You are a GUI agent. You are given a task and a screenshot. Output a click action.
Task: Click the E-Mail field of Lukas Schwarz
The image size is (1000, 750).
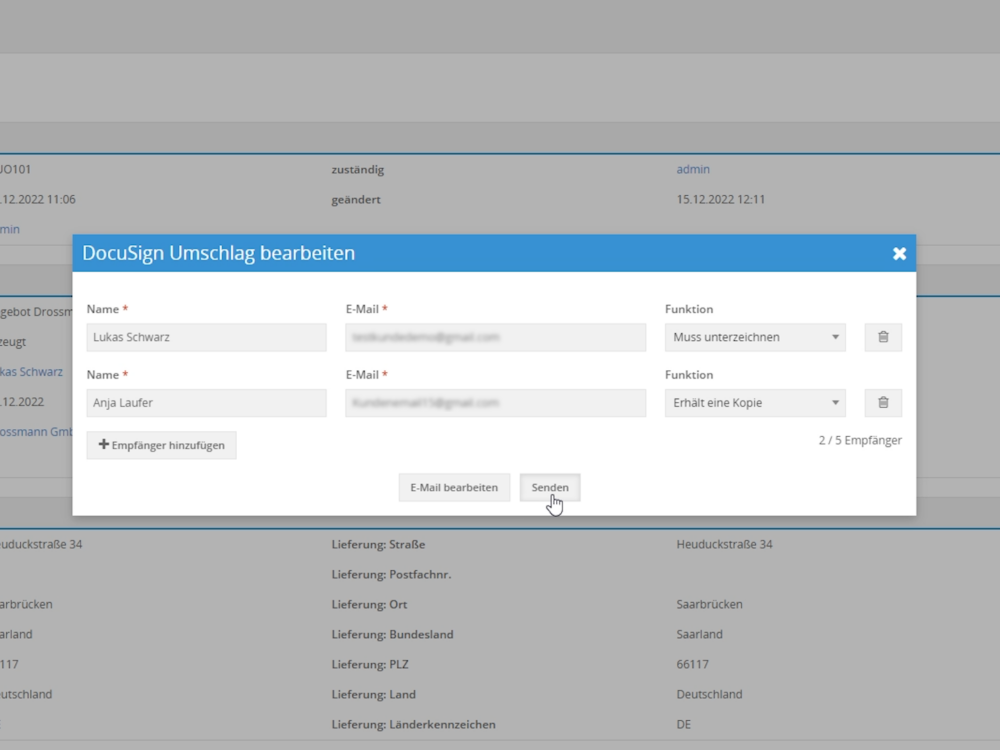pos(495,337)
